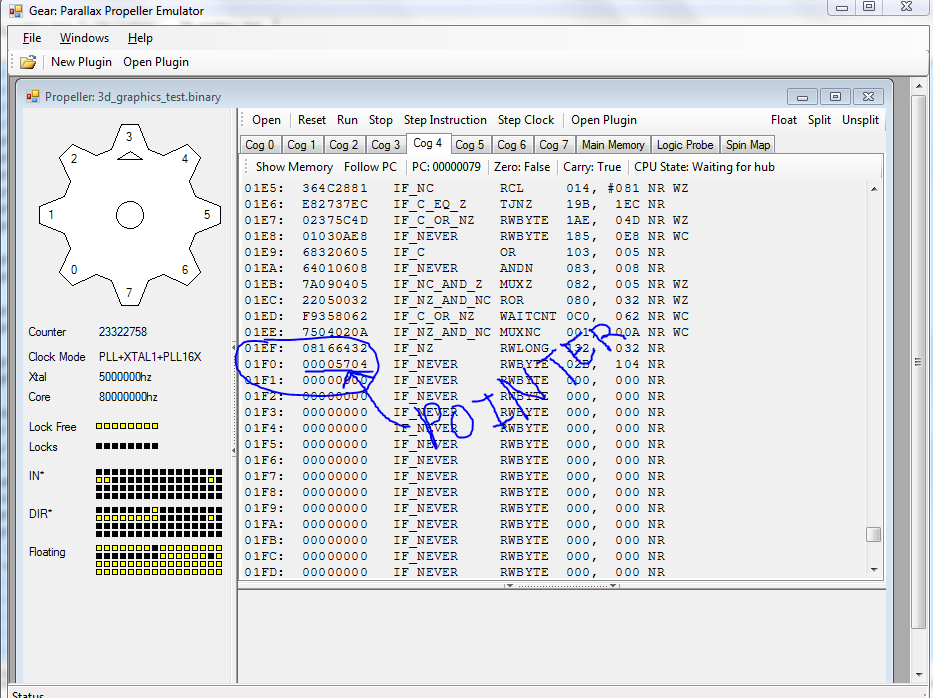Click the disassembly scrollbar down arrow
The image size is (933, 698).
point(875,569)
